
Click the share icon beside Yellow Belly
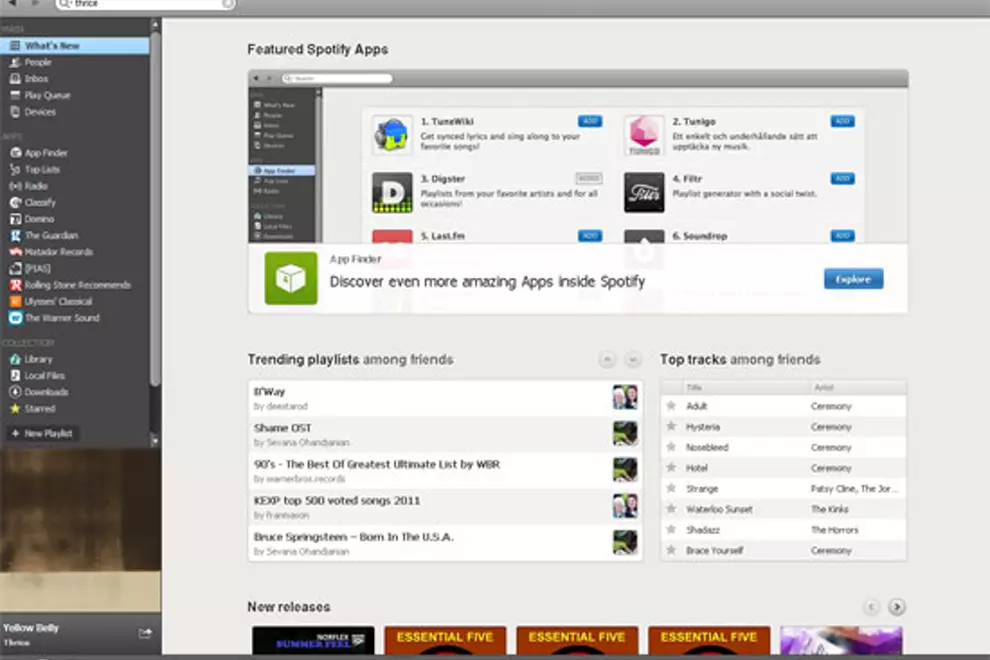point(145,632)
